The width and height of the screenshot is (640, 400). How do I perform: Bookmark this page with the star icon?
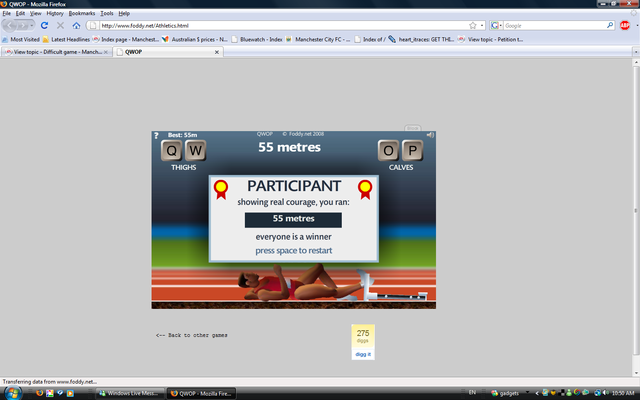(473, 25)
